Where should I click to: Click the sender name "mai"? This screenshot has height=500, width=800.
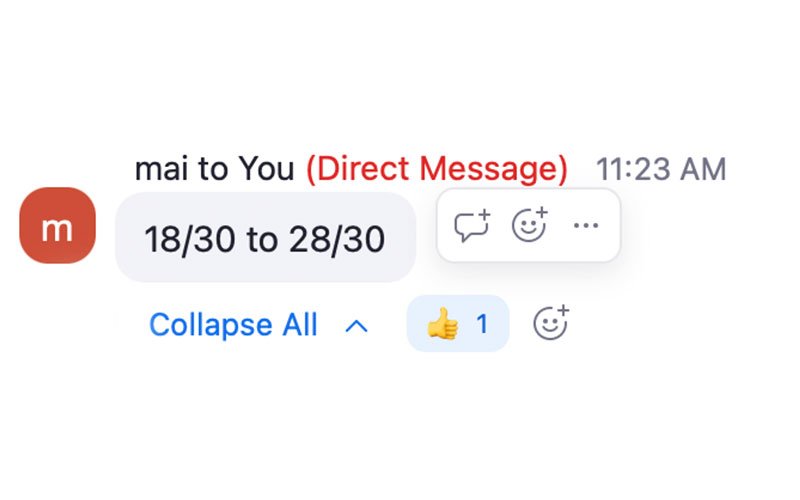[x=161, y=169]
